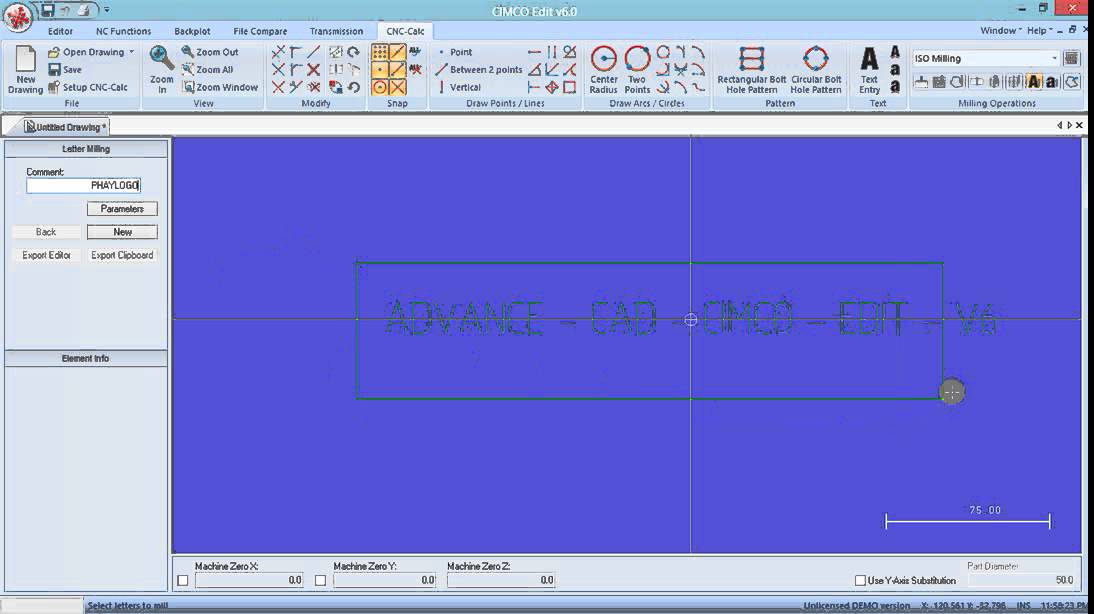Viewport: 1094px width, 614px height.
Task: Enable Use Y-Axis Substitution checkbox
Action: (x=860, y=581)
